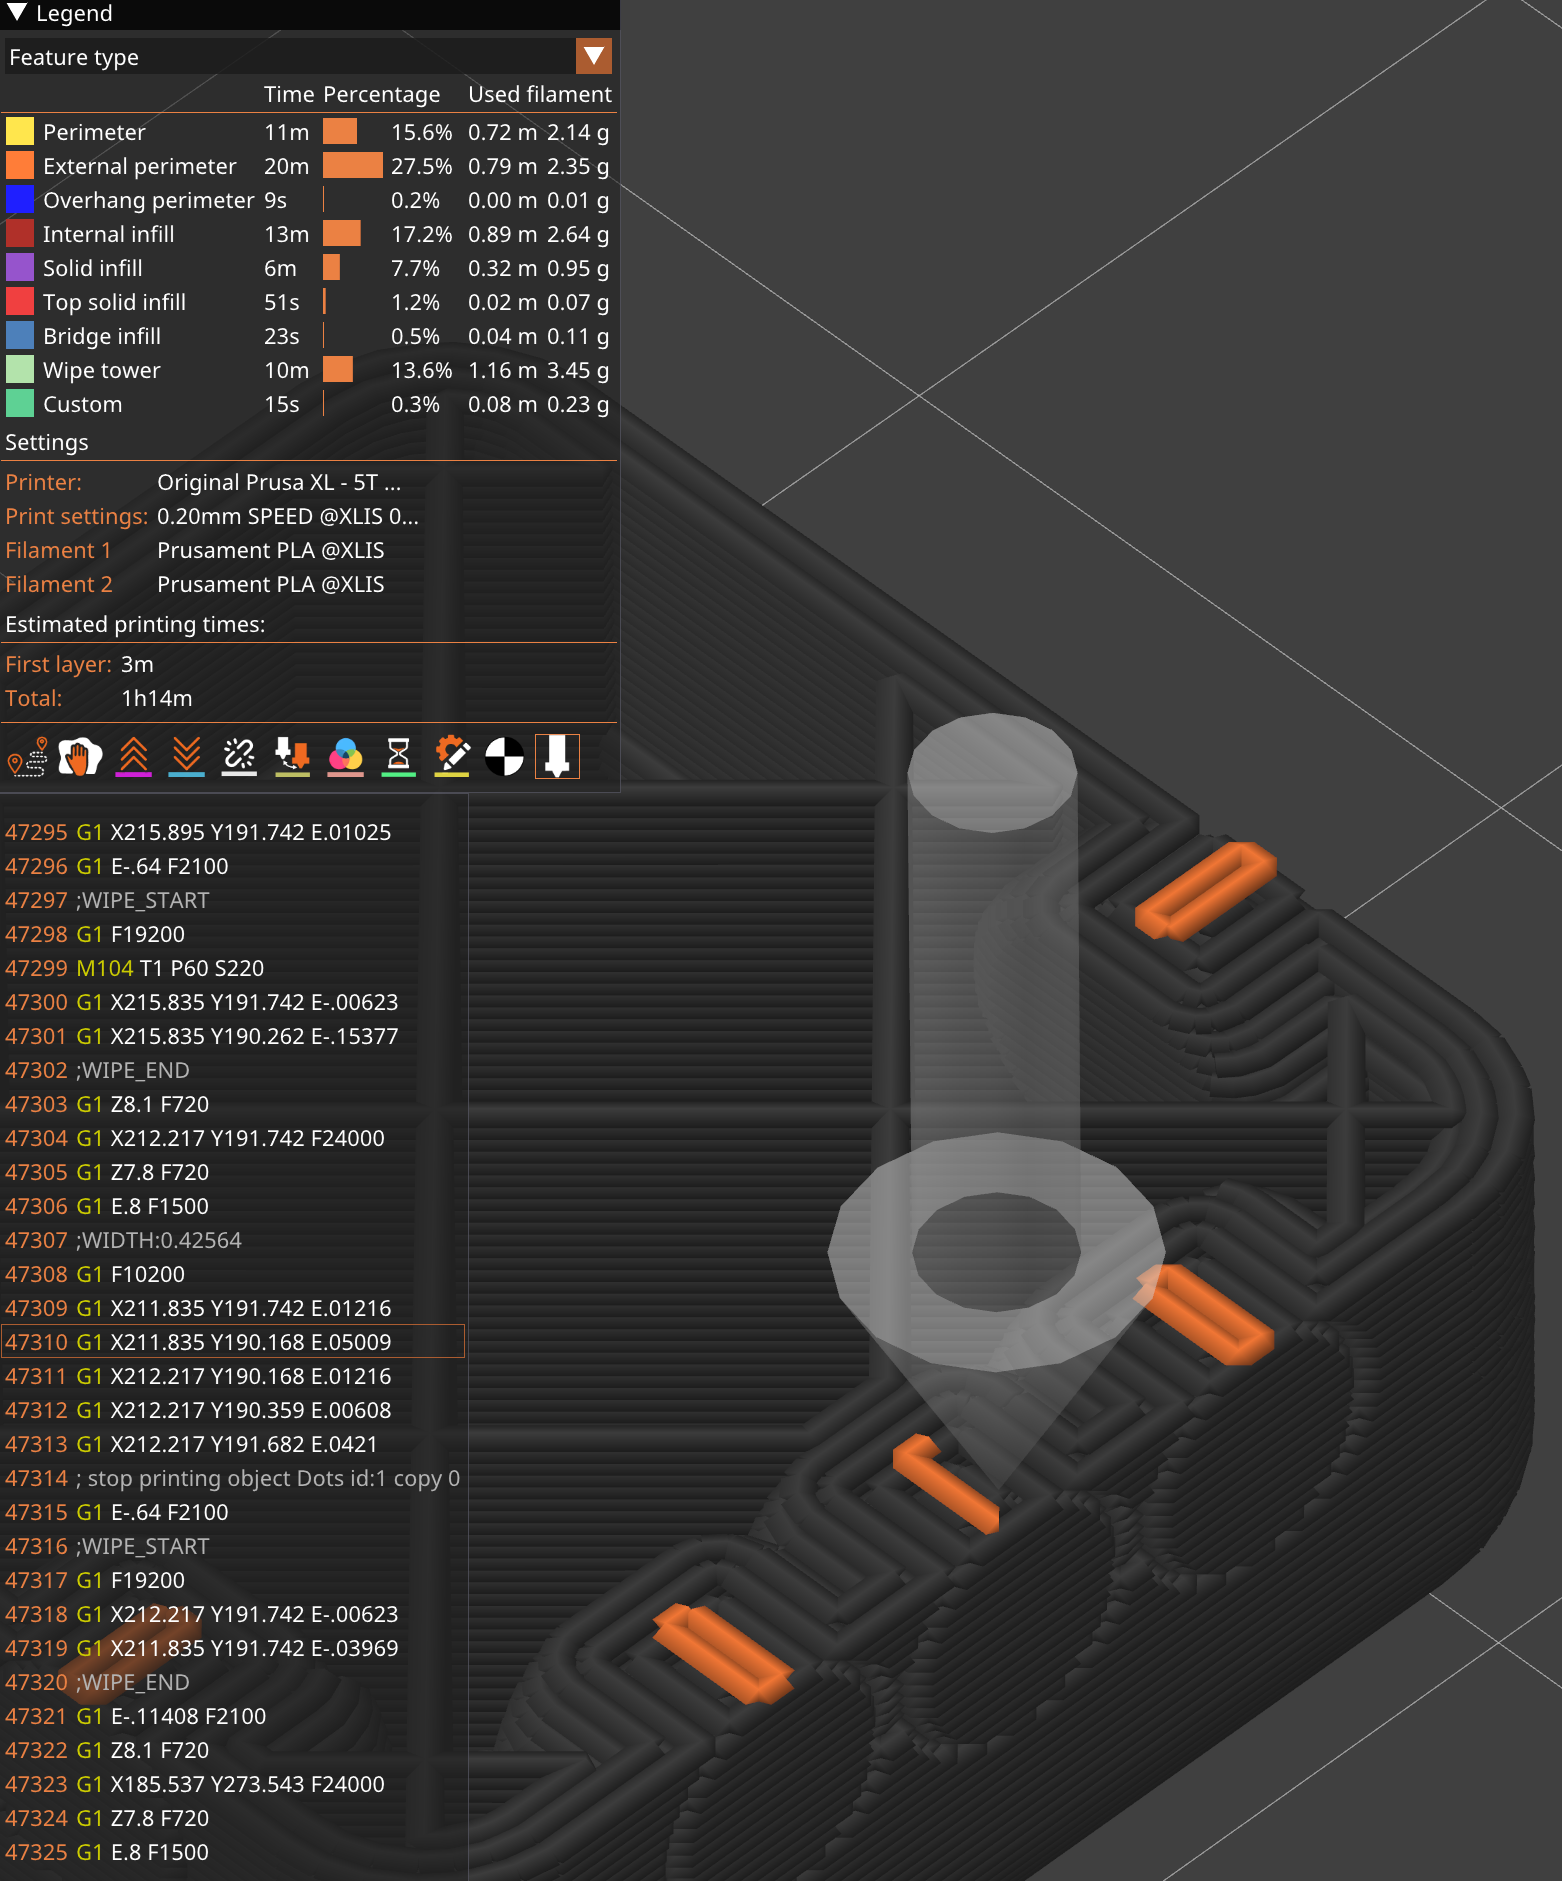The height and width of the screenshot is (1881, 1562).
Task: Select line 47302 ';WIPE_END'
Action: click(233, 1070)
